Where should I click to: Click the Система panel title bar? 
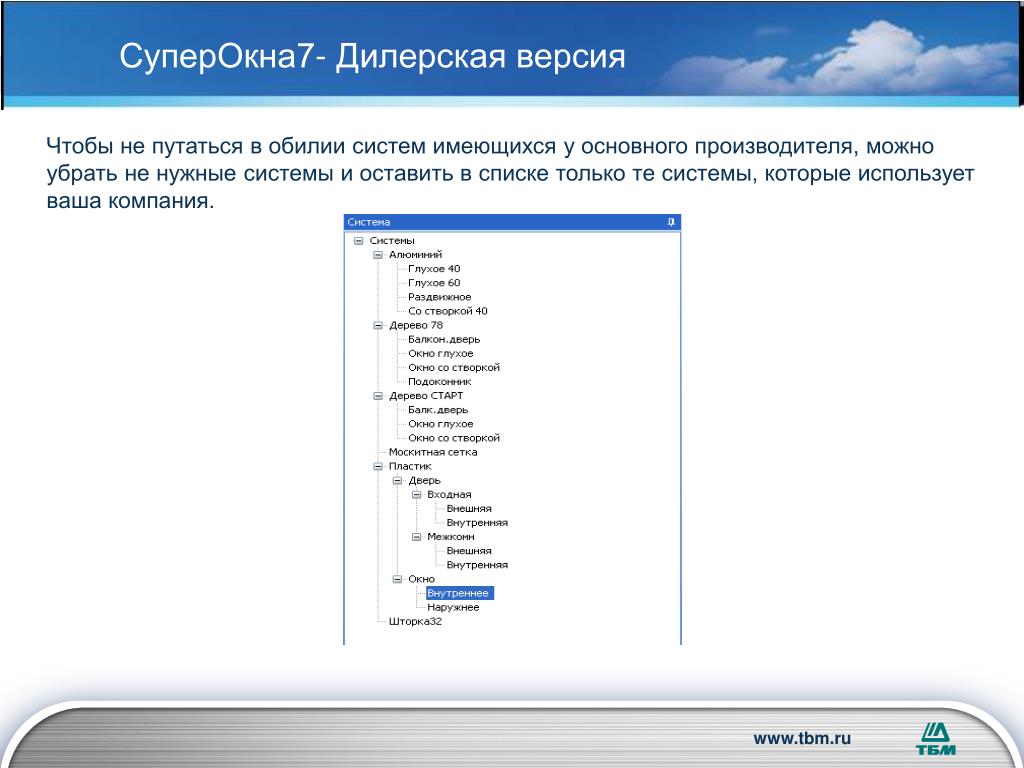[513, 222]
